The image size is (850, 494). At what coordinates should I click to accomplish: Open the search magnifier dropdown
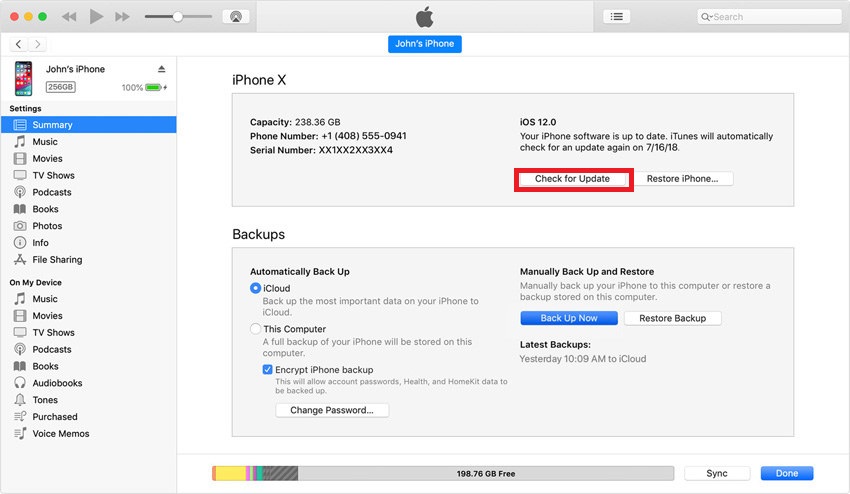click(x=706, y=17)
